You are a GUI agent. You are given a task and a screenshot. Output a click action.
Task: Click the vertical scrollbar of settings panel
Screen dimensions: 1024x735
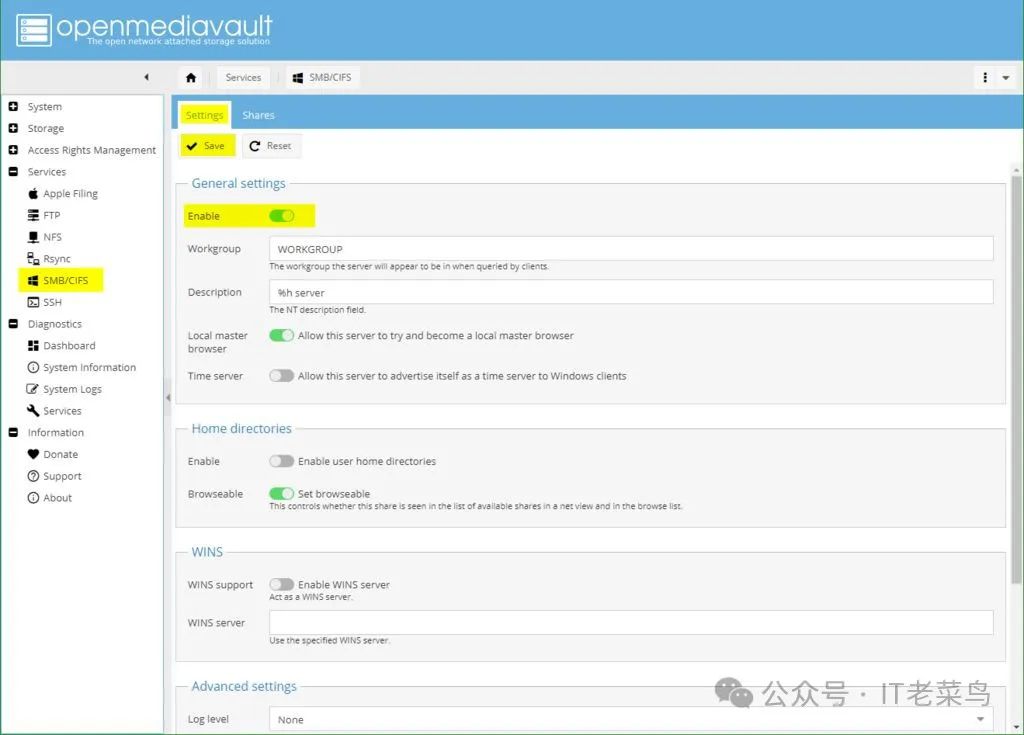(1016, 379)
